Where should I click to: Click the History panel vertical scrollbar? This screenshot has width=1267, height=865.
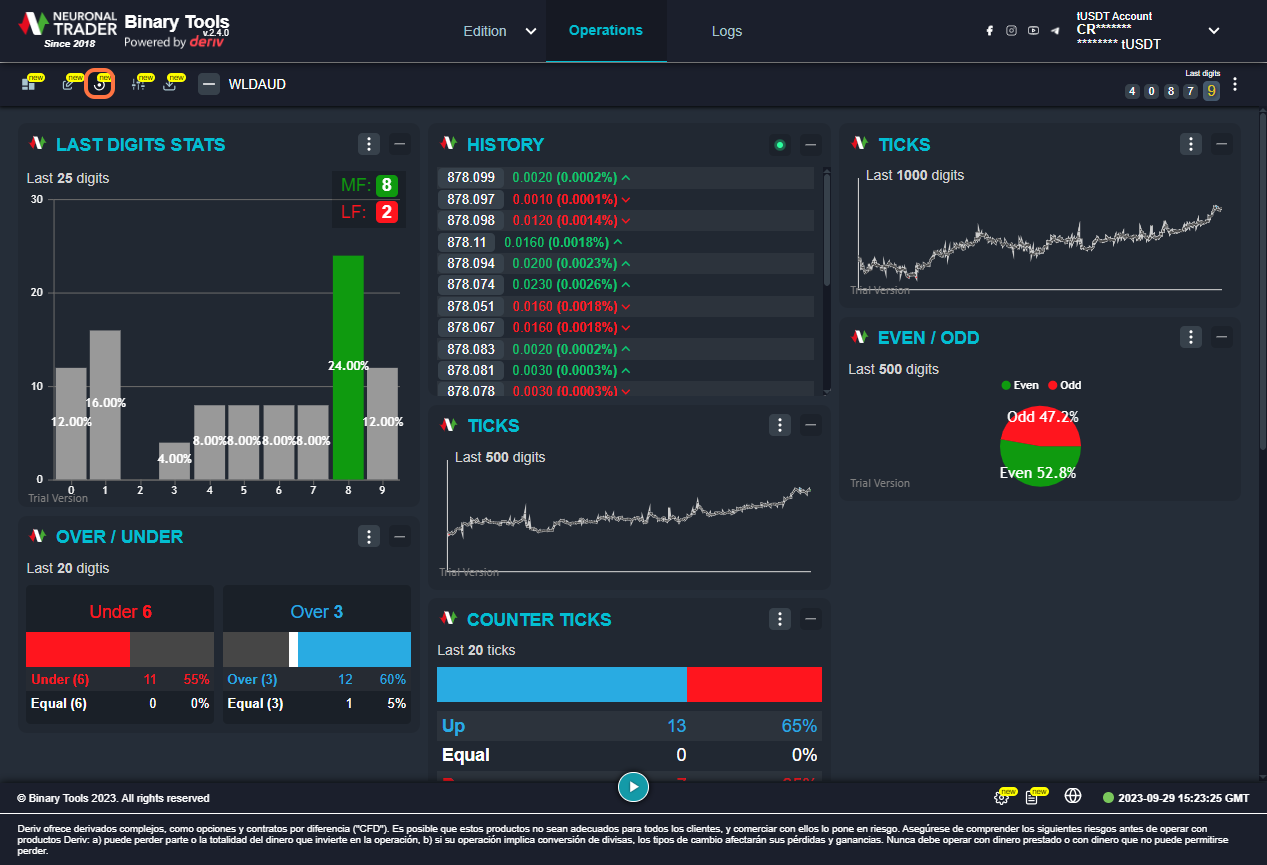826,230
